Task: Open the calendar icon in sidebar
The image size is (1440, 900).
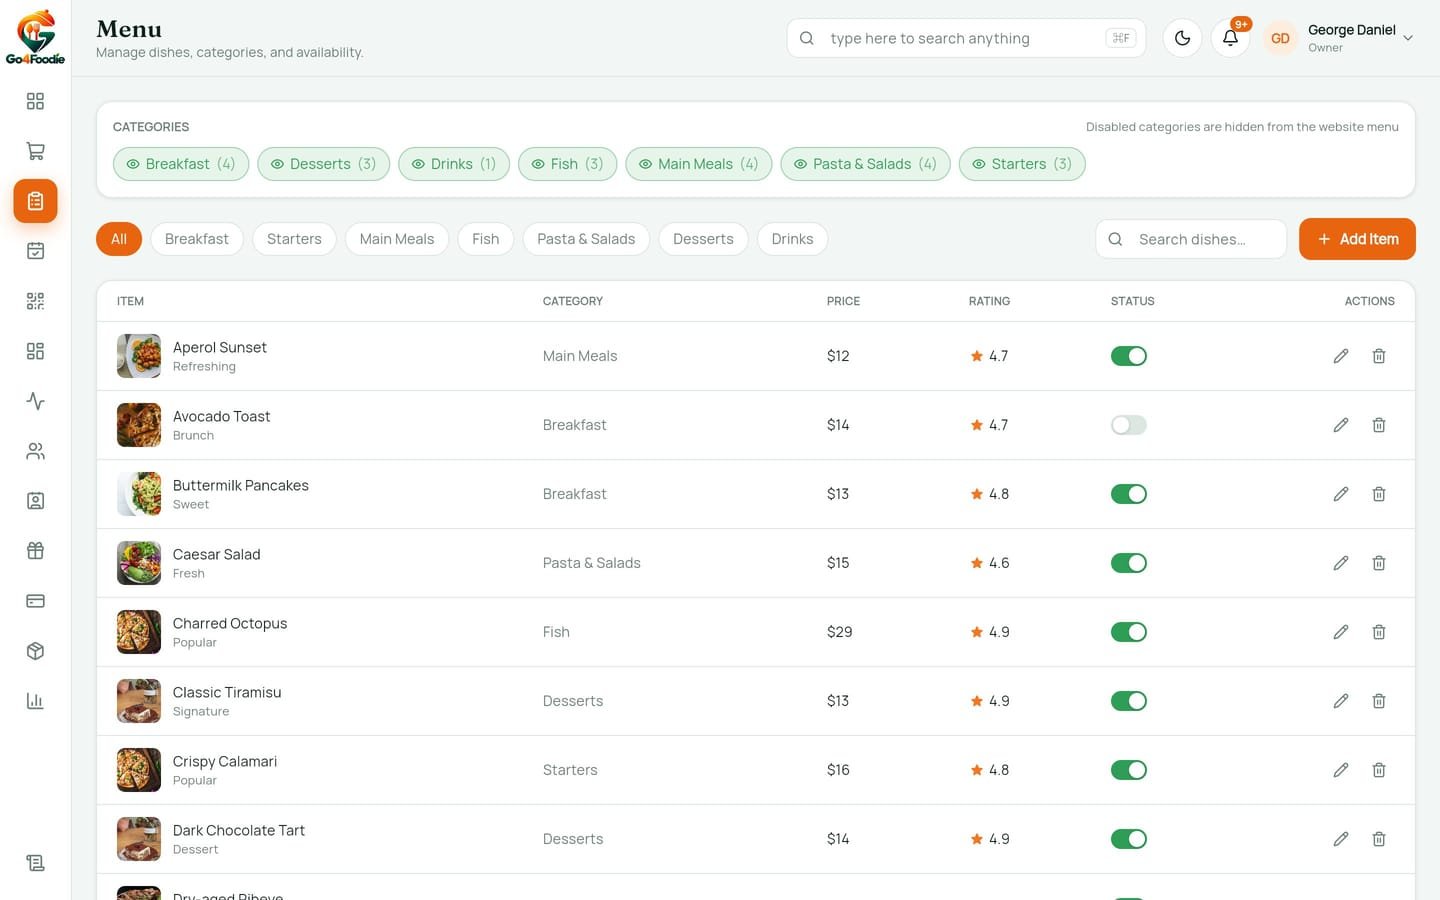Action: [x=35, y=251]
